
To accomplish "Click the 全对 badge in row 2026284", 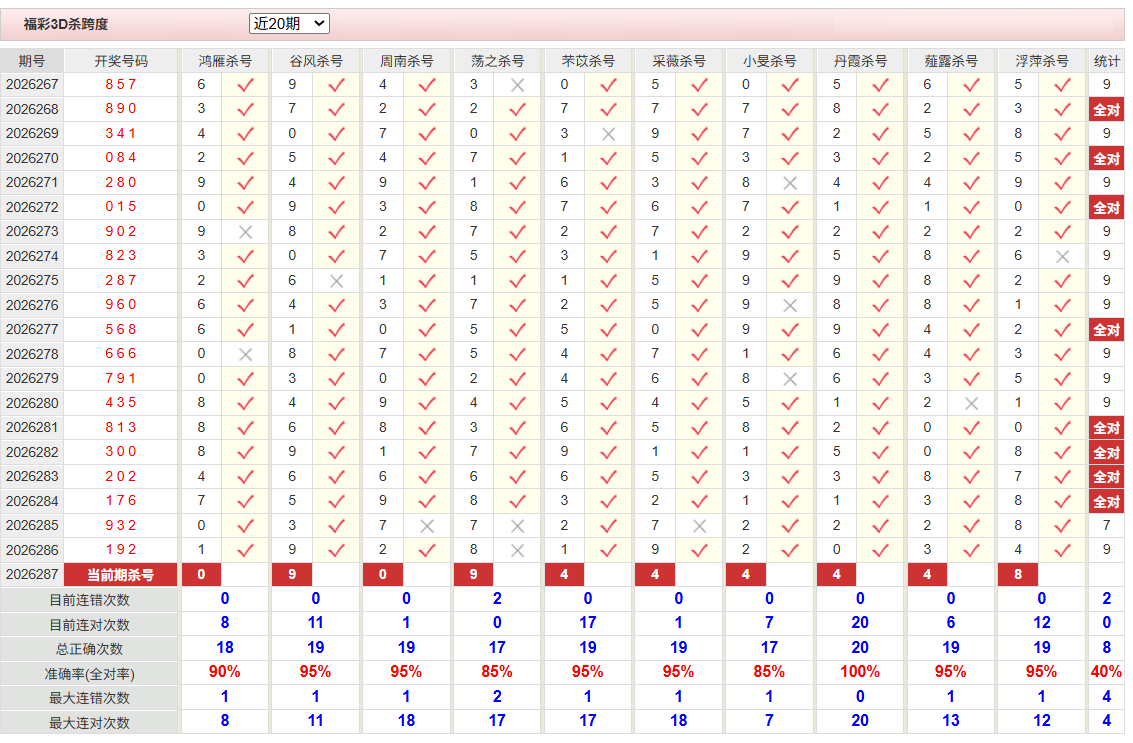I will click(1106, 502).
